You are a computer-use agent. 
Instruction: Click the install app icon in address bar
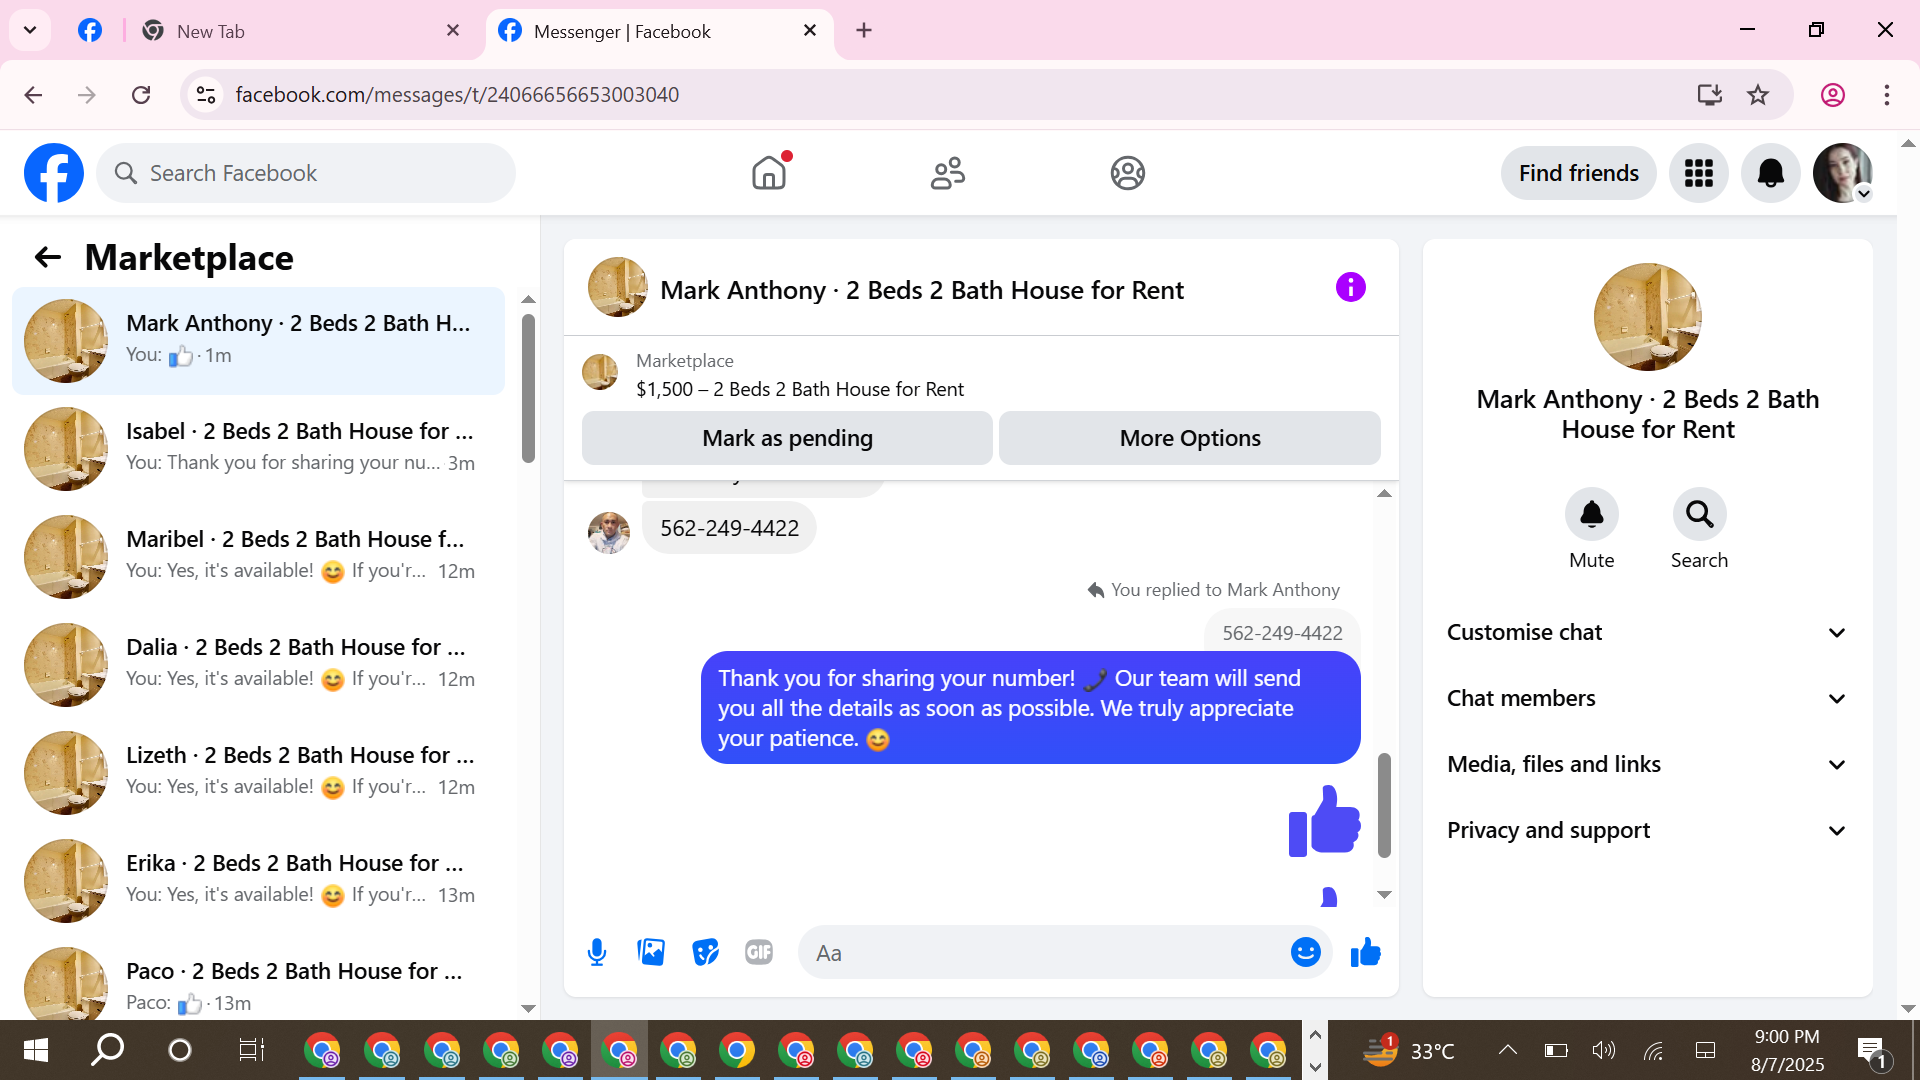(1709, 95)
